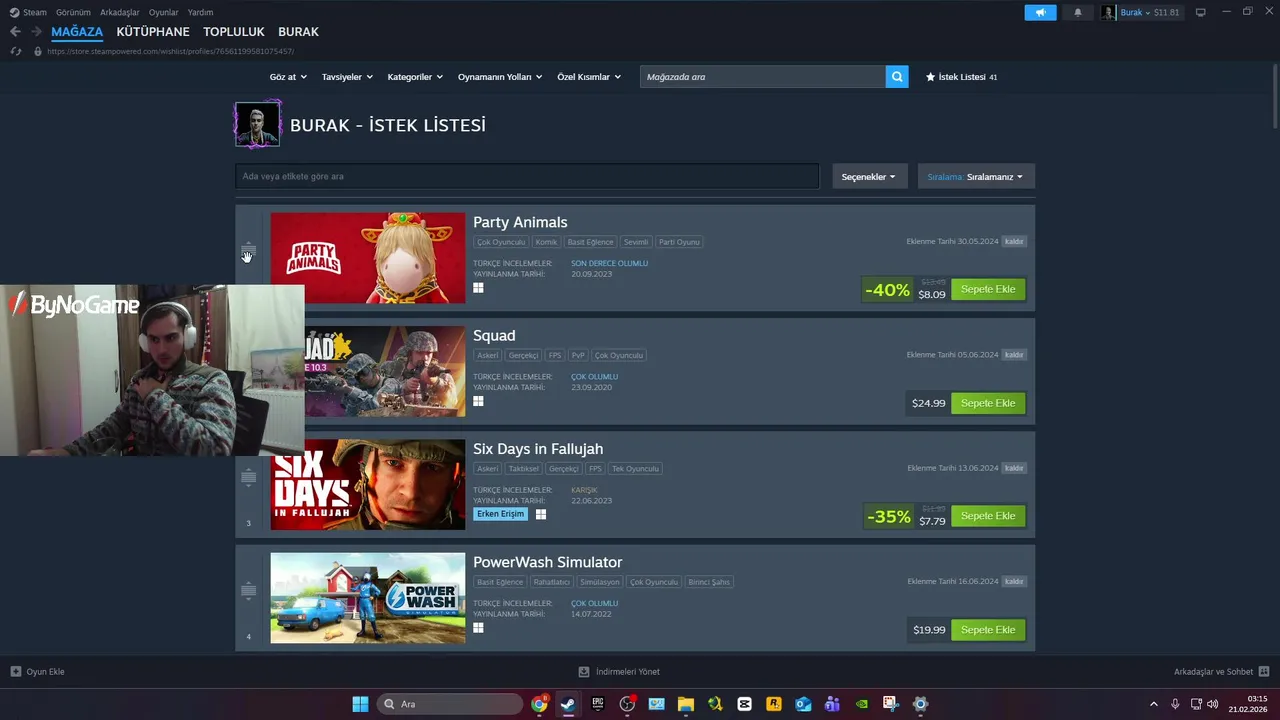
Task: Switch to MAĞAZA tab
Action: [77, 32]
